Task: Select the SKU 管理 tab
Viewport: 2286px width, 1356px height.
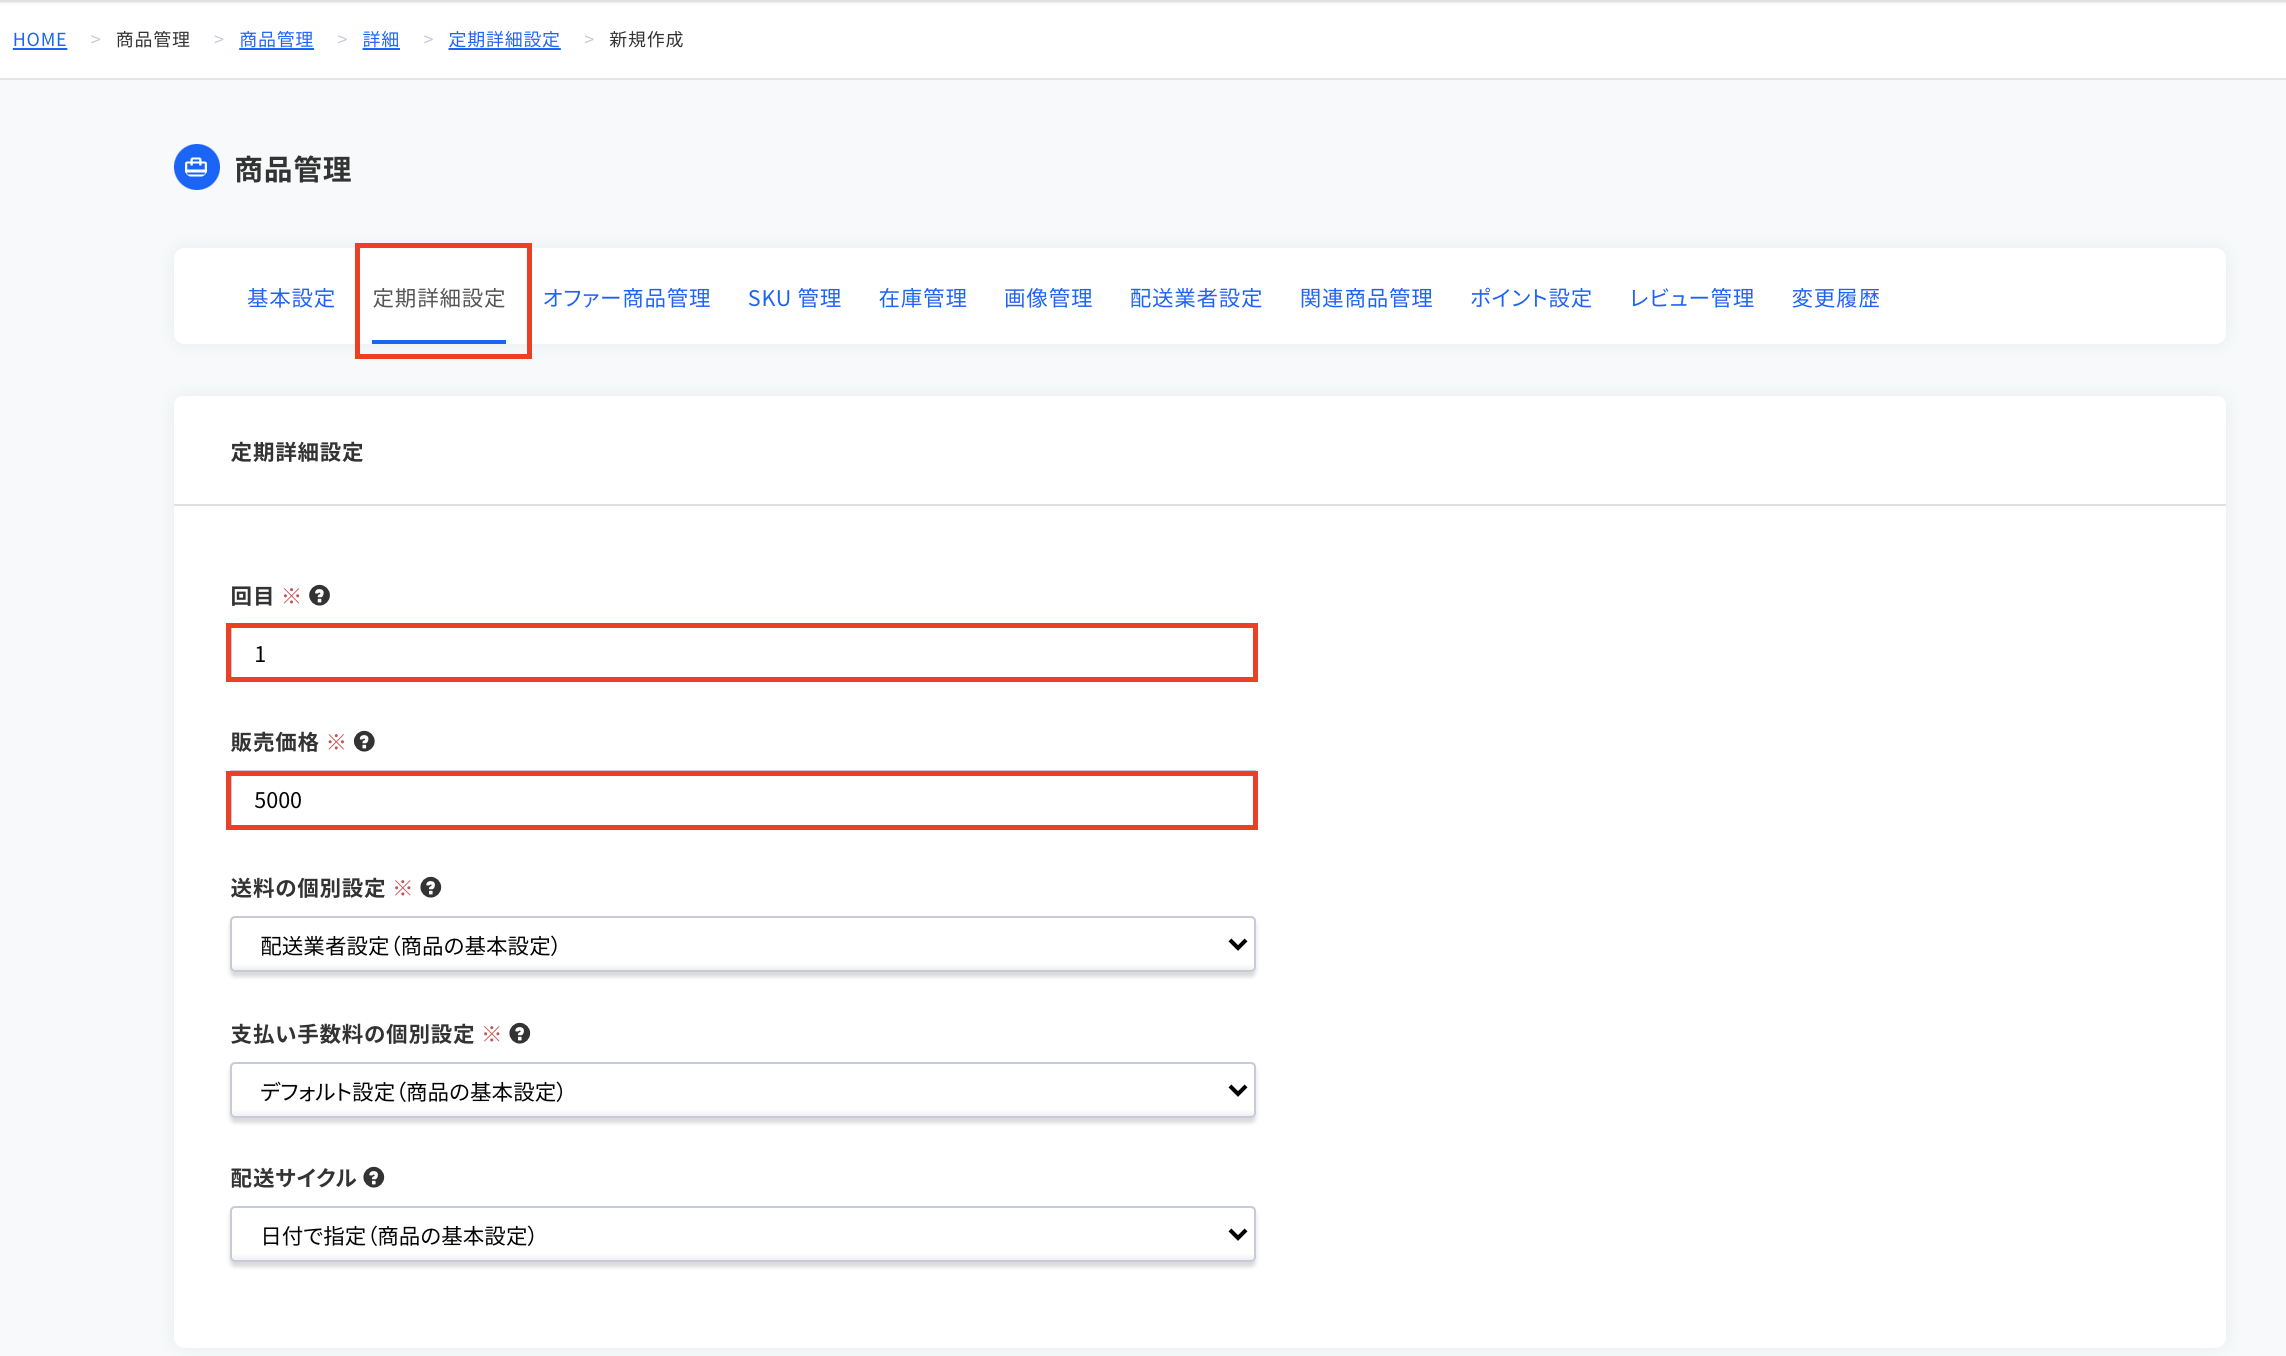Action: (x=794, y=298)
